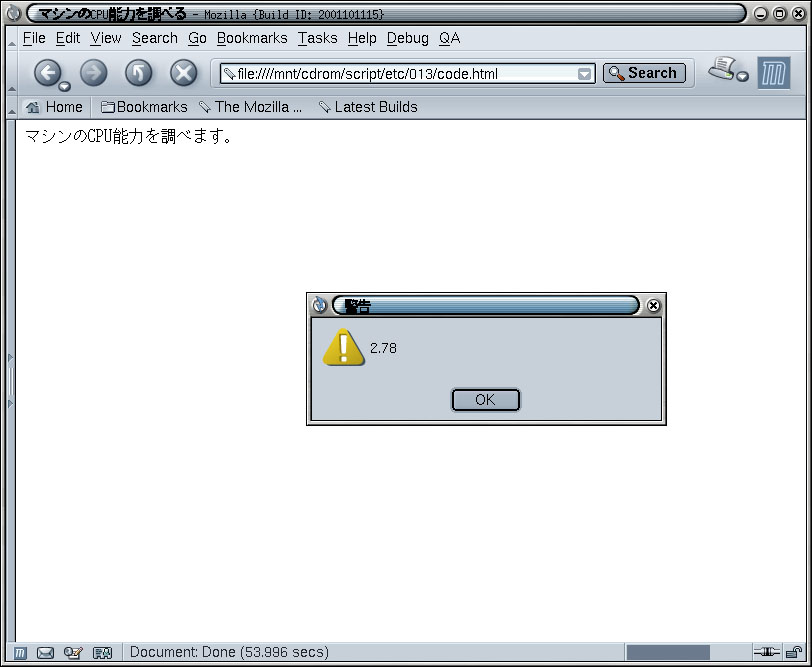Collapse the sidebar using the left-edge grippy
Viewport: 812px width, 667px height.
10,381
